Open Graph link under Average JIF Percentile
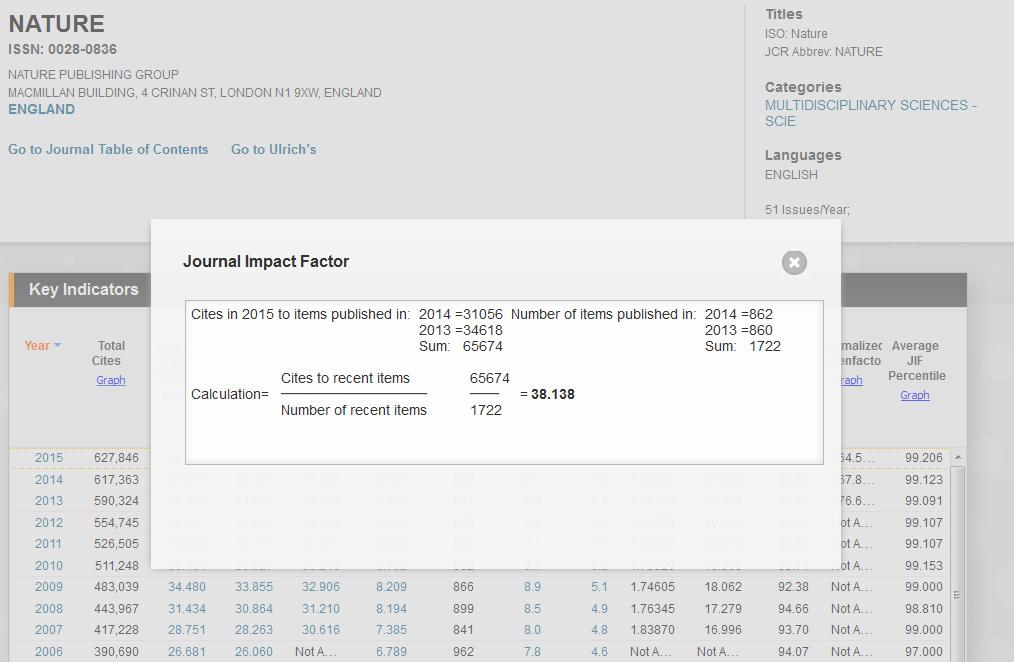The width and height of the screenshot is (1014, 662). click(x=914, y=395)
